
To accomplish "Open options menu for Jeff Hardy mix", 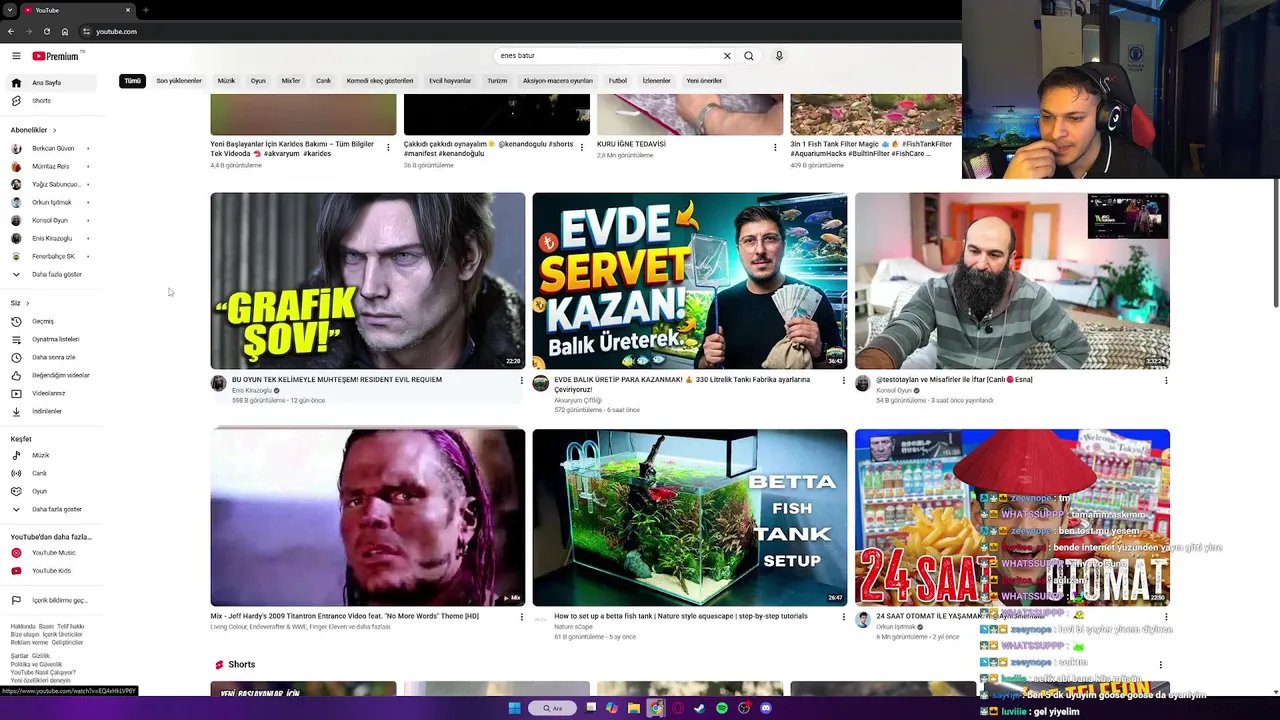I will coord(521,617).
